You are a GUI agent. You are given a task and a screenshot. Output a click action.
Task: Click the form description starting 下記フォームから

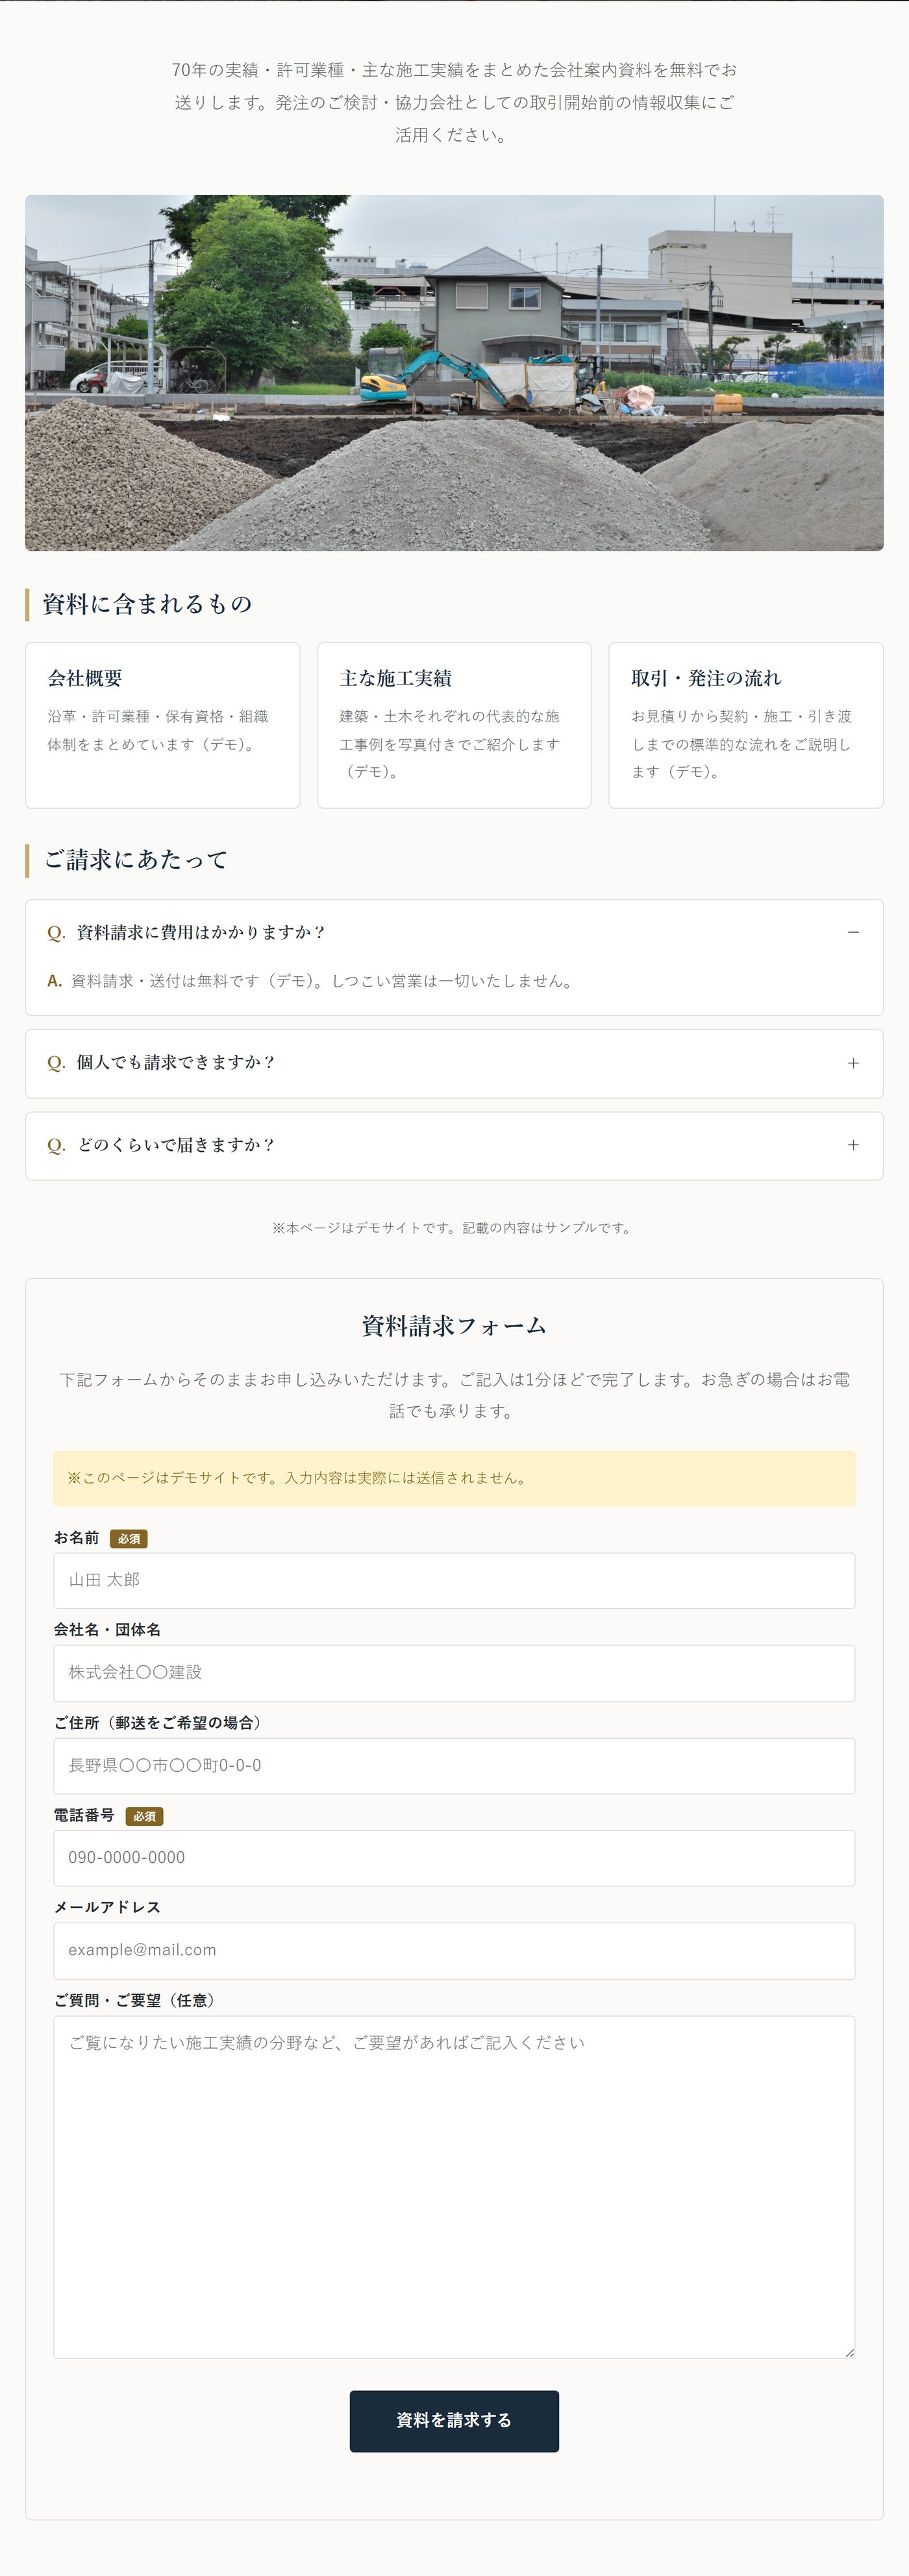tap(454, 1395)
